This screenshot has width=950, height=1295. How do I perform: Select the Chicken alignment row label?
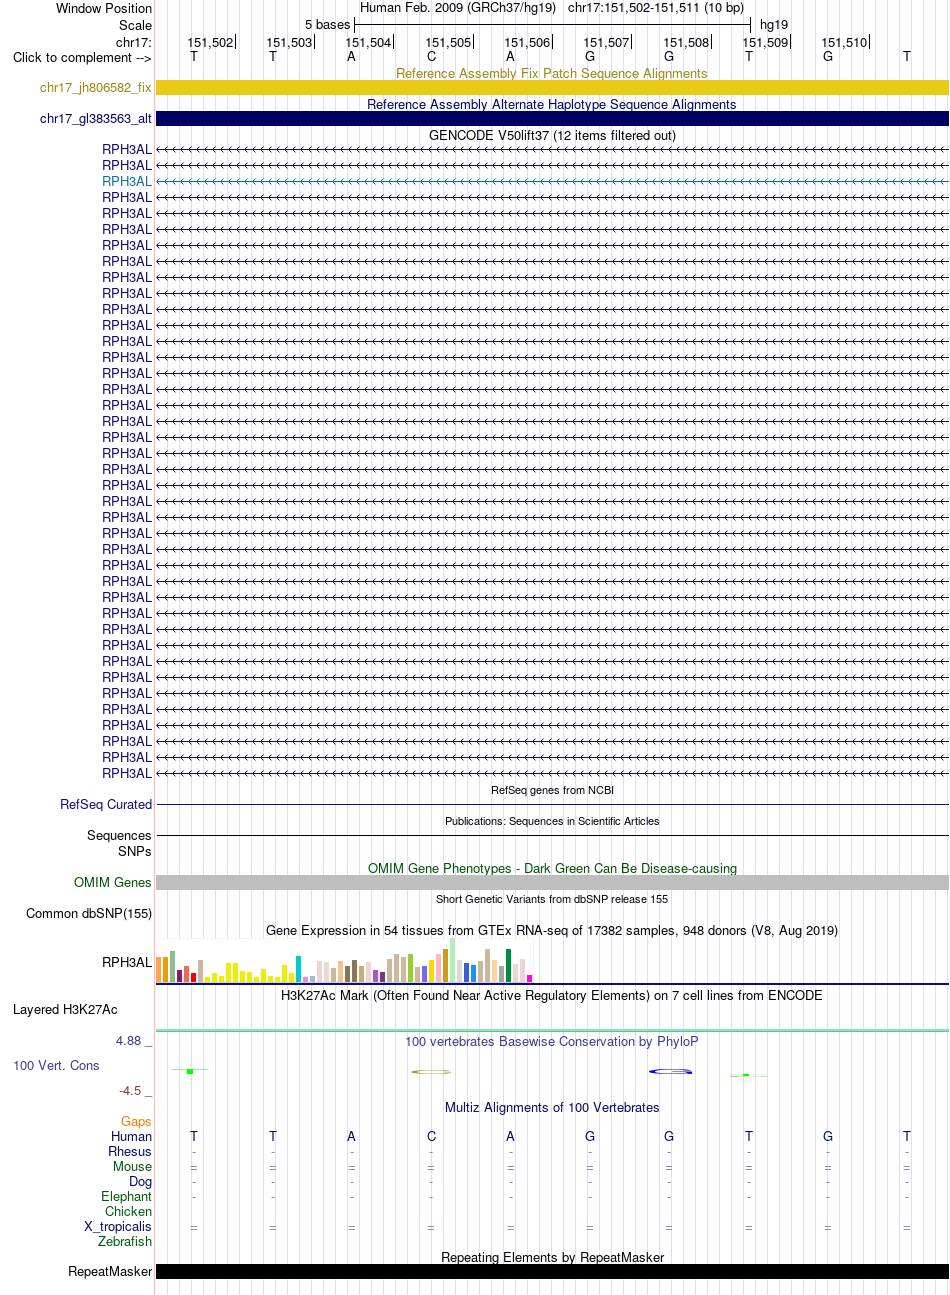click(129, 1211)
